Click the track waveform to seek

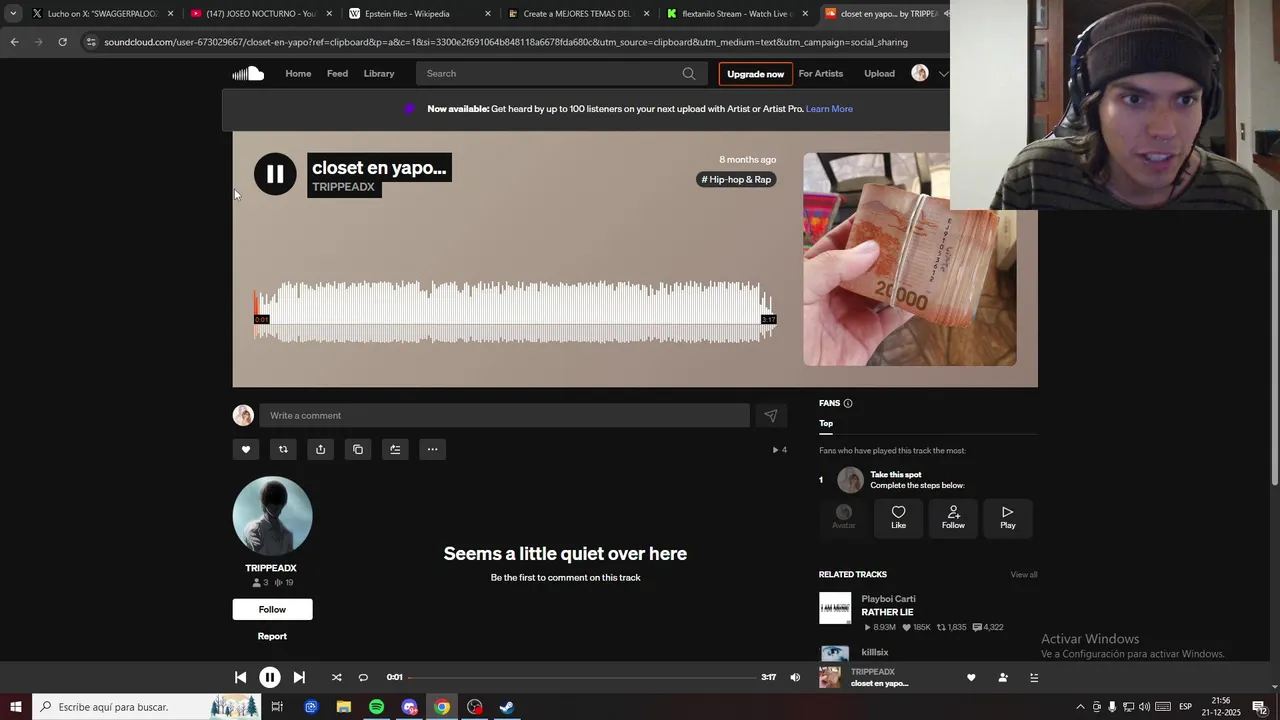514,311
